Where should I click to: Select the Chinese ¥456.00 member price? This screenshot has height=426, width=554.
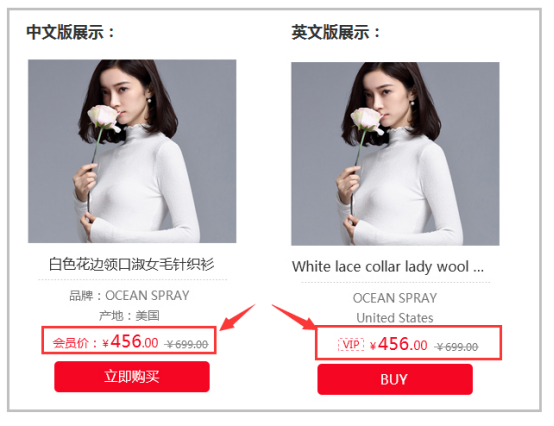pos(130,342)
